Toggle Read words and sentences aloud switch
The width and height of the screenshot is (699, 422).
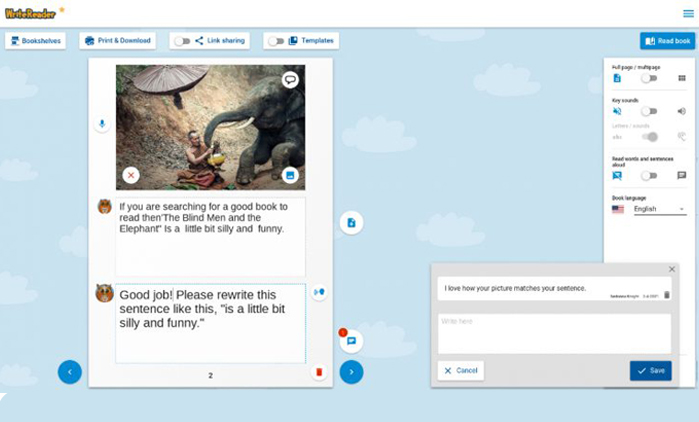click(x=649, y=176)
